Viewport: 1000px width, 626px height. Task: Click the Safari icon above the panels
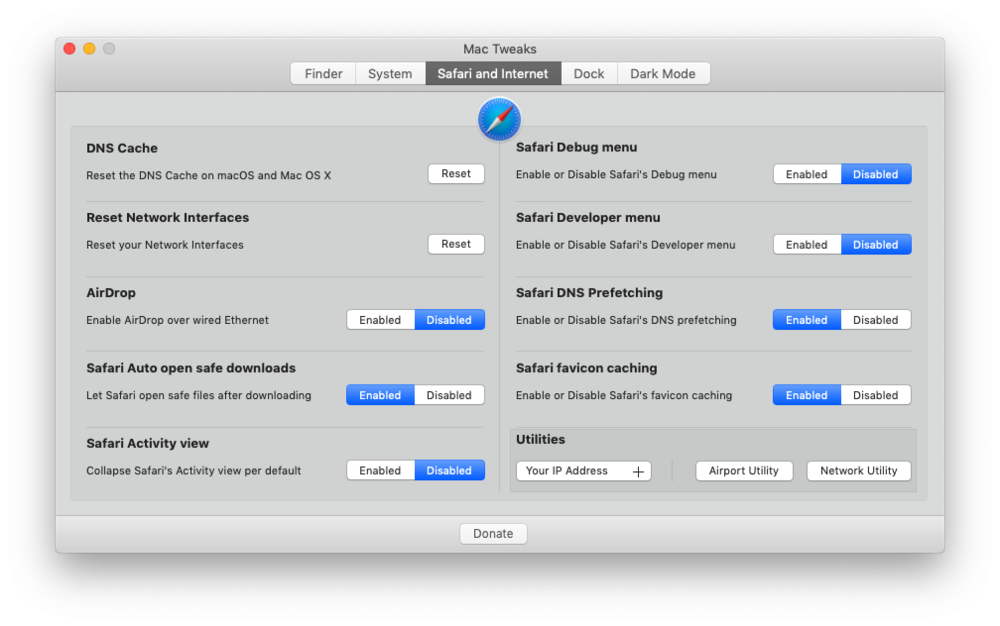(x=499, y=119)
